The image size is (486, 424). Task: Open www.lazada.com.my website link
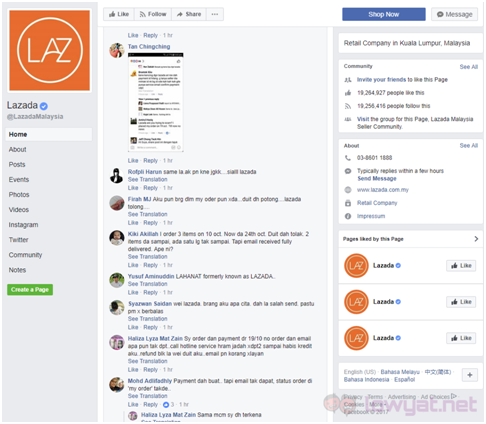coord(383,190)
